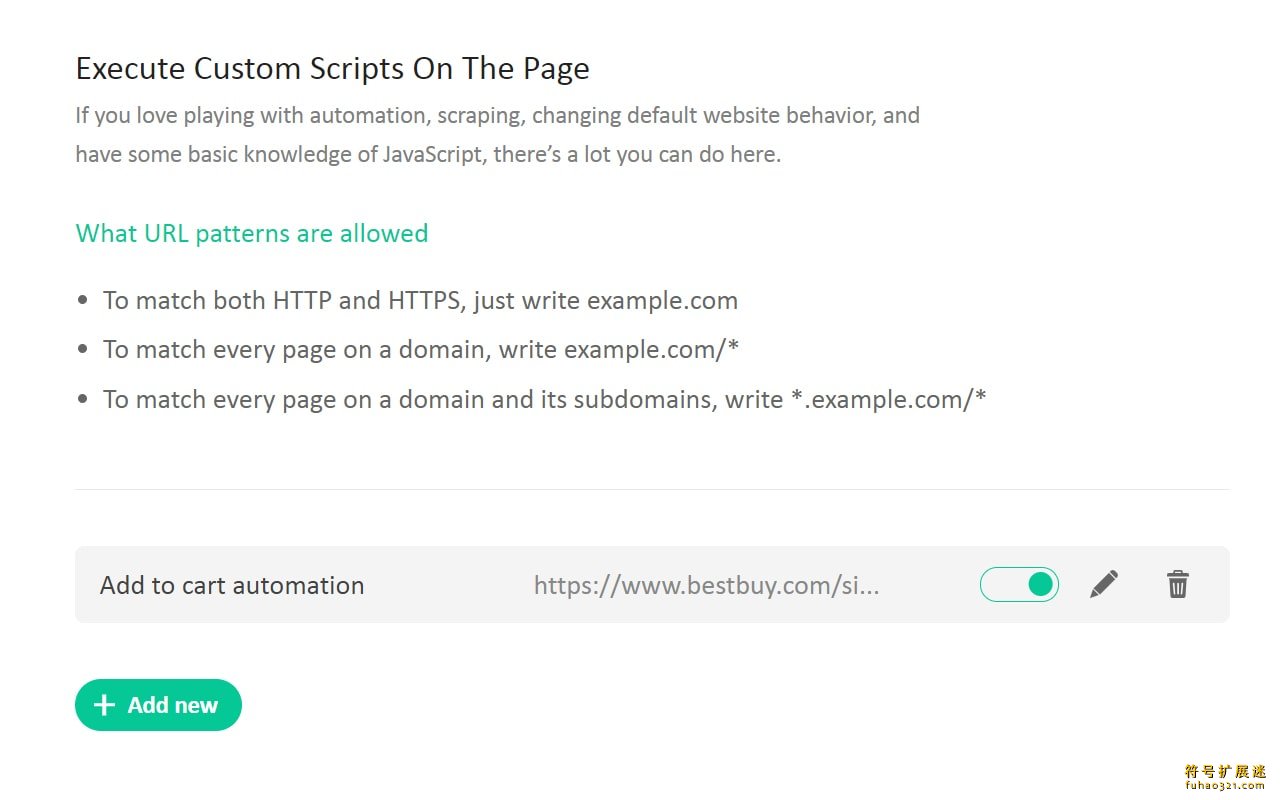Image resolution: width=1280 pixels, height=800 pixels.
Task: Click the horizontal divider above the script list
Action: tap(652, 489)
